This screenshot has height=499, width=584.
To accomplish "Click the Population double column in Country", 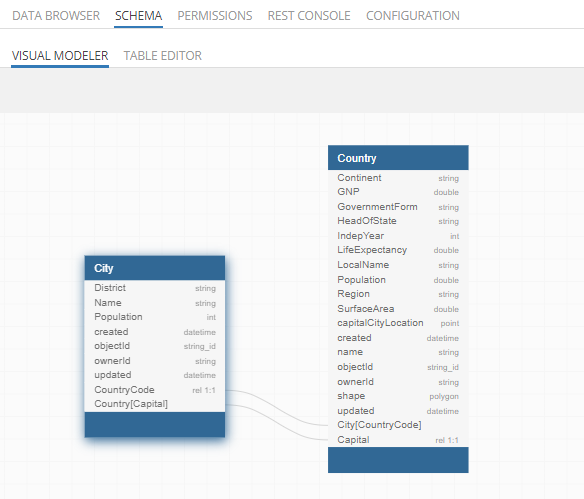I will 398,280.
